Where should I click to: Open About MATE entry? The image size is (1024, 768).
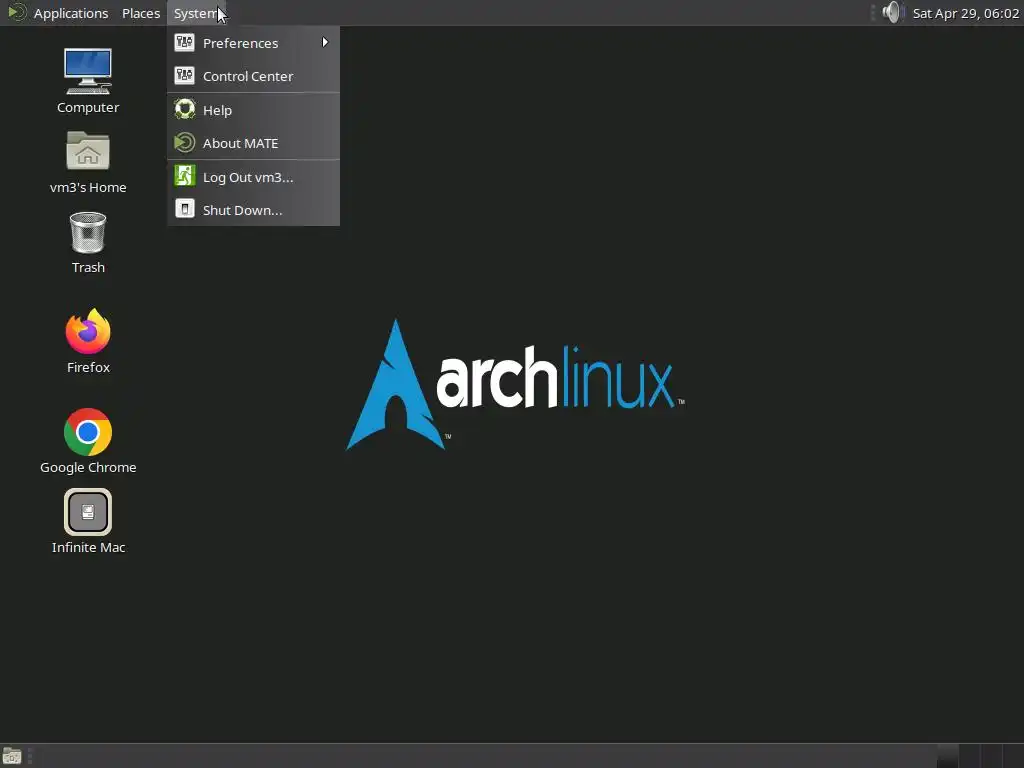pos(253,144)
